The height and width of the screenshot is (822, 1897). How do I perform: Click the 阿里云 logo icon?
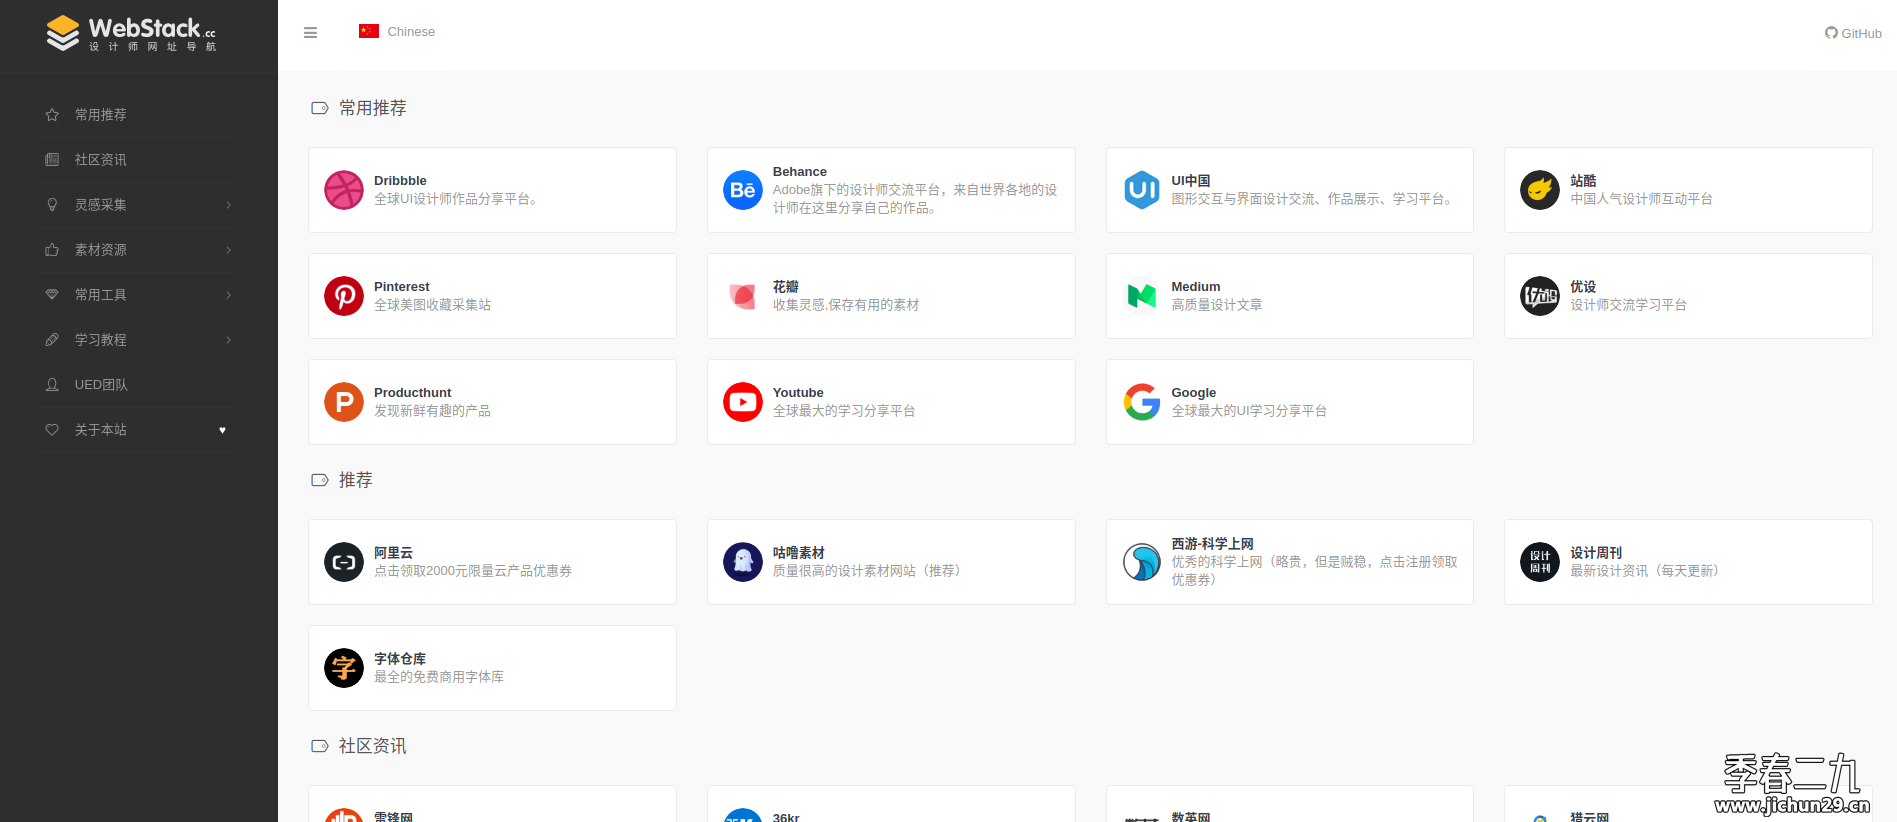click(343, 562)
